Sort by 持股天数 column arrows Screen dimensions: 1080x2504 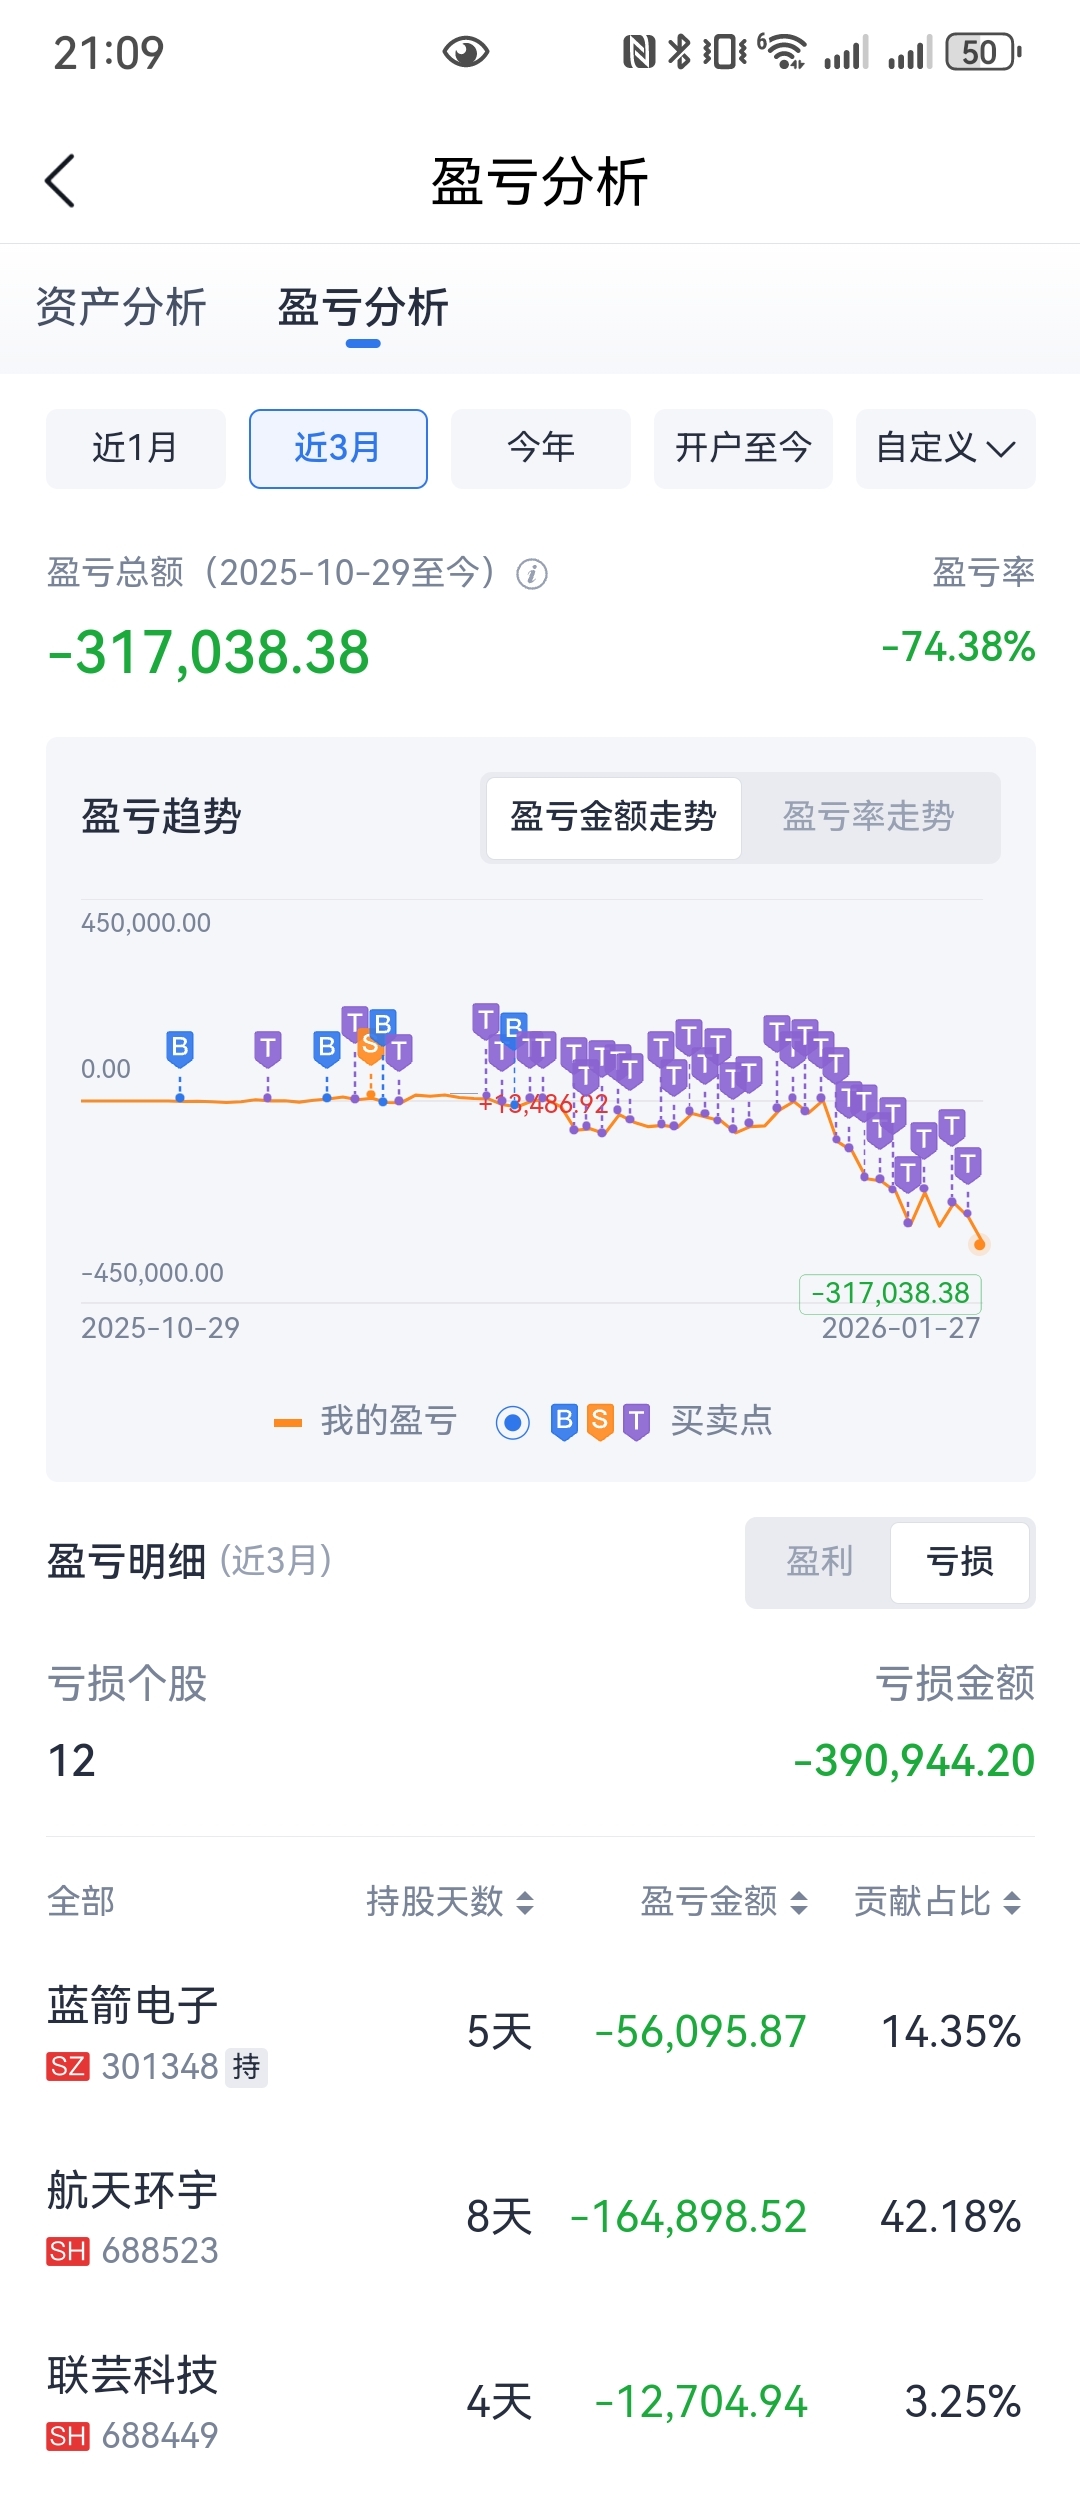tap(525, 1902)
